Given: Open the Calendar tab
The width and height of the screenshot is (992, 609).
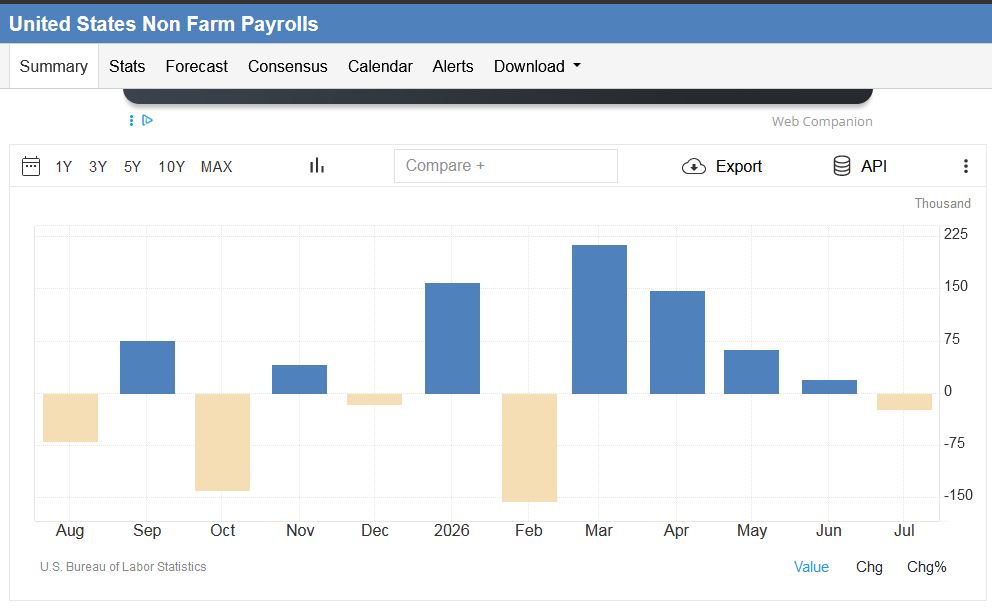Looking at the screenshot, I should [380, 66].
